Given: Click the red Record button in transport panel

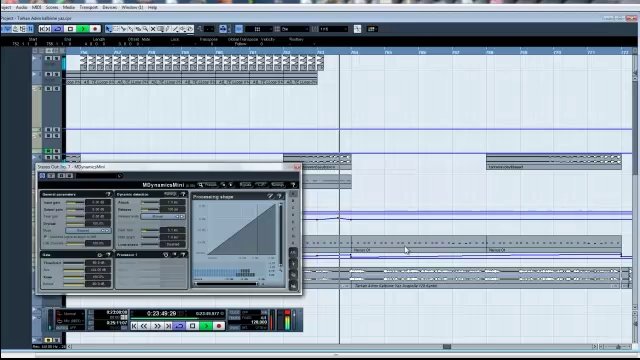Looking at the screenshot, I should click(x=219, y=326).
